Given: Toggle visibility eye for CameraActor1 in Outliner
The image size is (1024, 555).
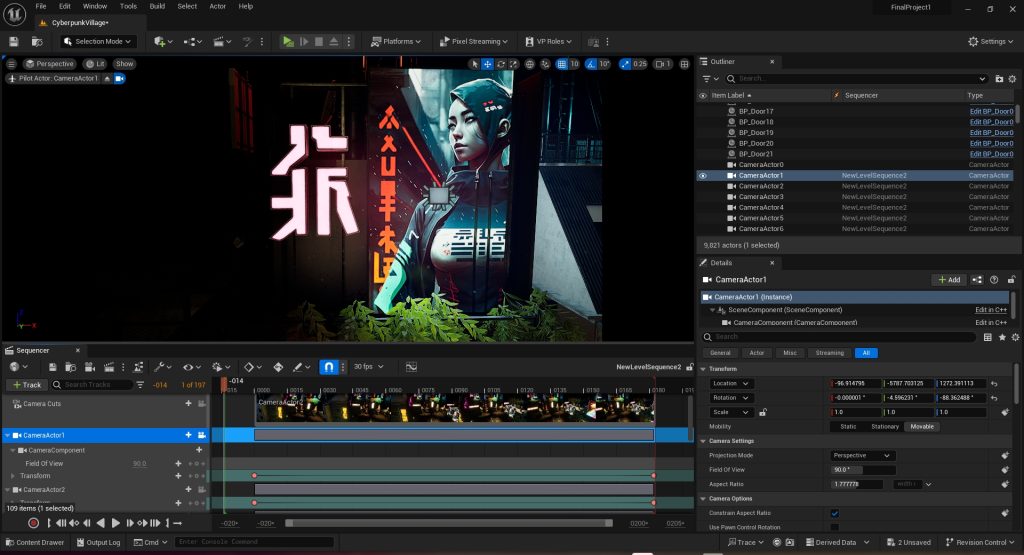Looking at the screenshot, I should pos(703,176).
